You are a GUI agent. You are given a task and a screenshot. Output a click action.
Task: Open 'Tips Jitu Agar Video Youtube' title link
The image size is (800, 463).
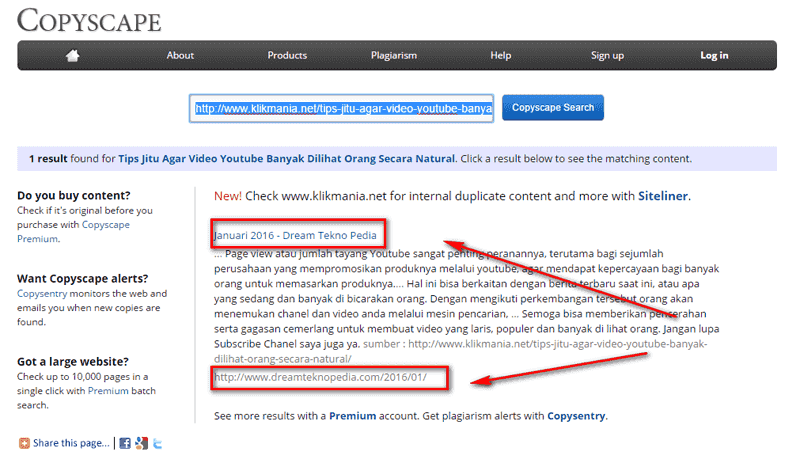click(286, 159)
